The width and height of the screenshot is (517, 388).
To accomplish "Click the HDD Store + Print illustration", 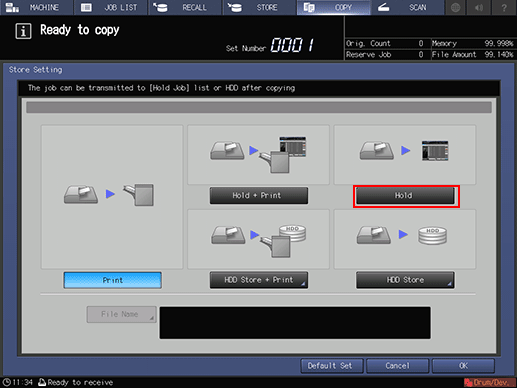I will (258, 239).
